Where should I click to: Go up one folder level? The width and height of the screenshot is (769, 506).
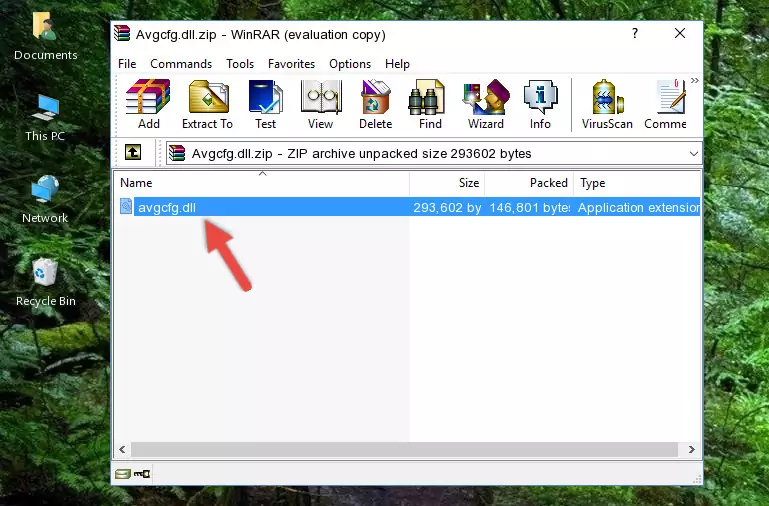tap(133, 152)
